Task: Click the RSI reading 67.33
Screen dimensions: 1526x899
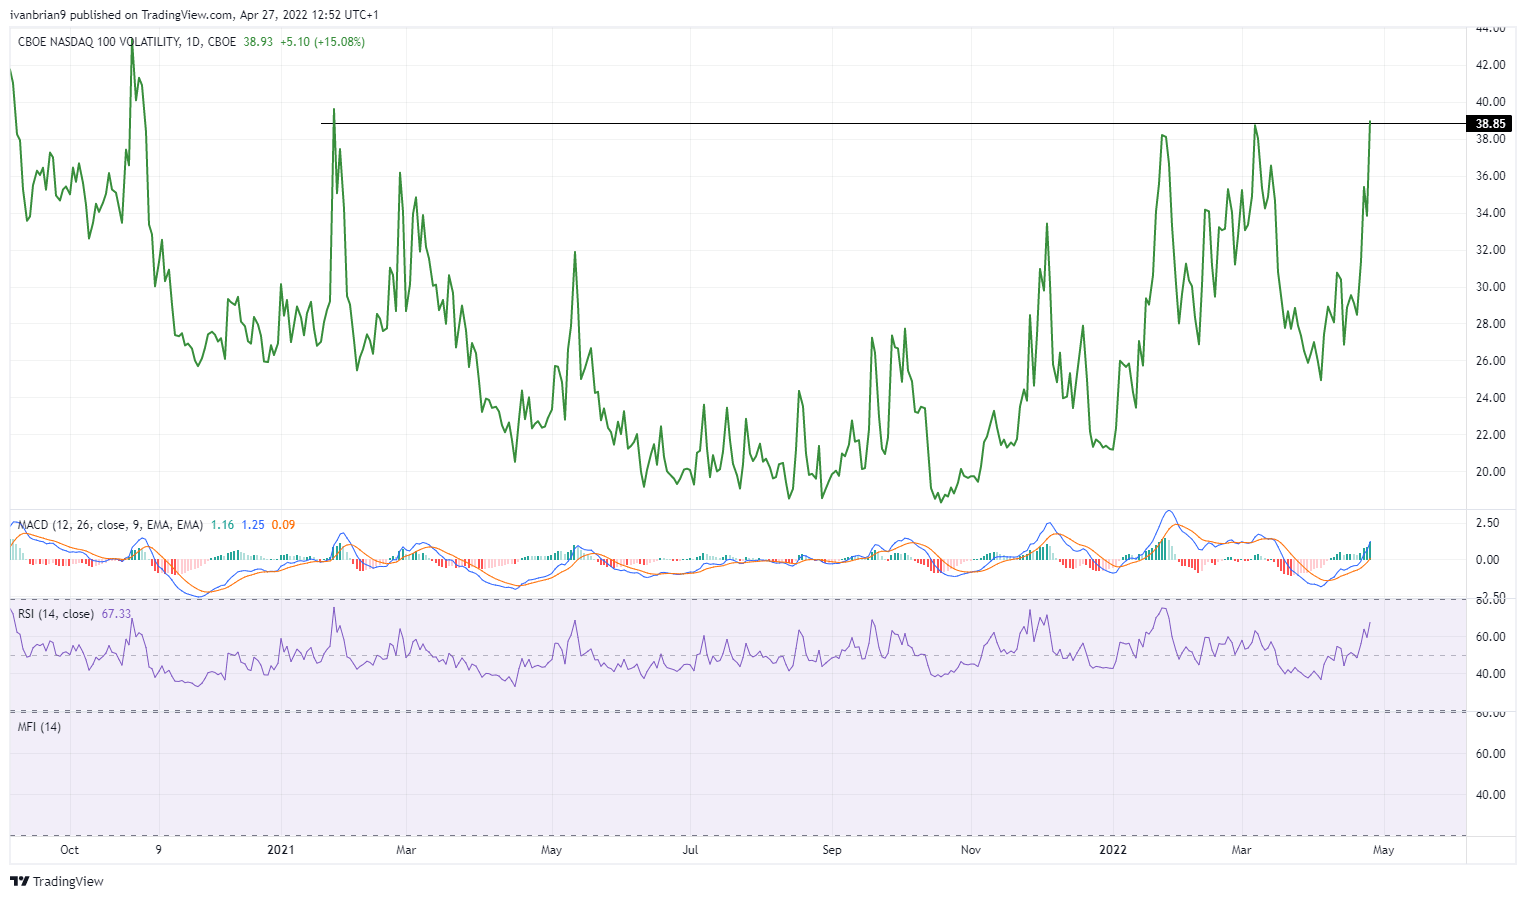Action: [x=116, y=614]
